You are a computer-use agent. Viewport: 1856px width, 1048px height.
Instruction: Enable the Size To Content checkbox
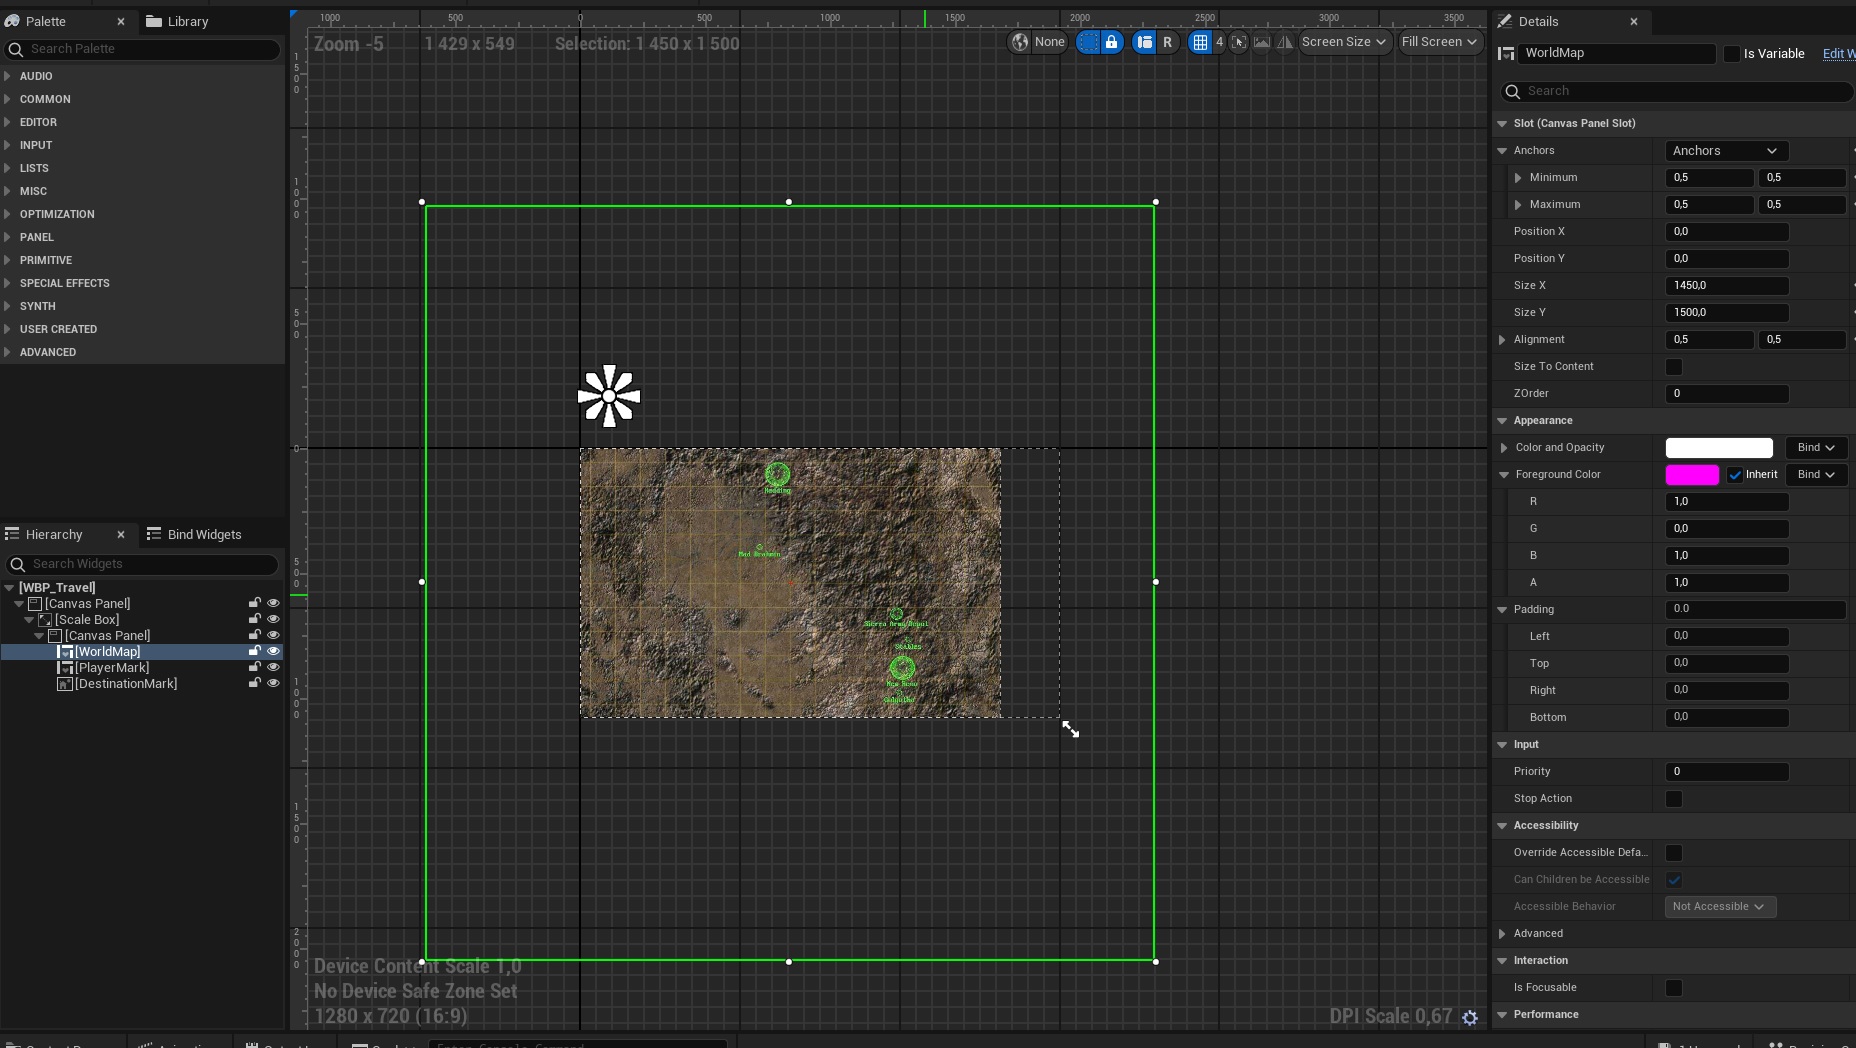click(x=1673, y=367)
